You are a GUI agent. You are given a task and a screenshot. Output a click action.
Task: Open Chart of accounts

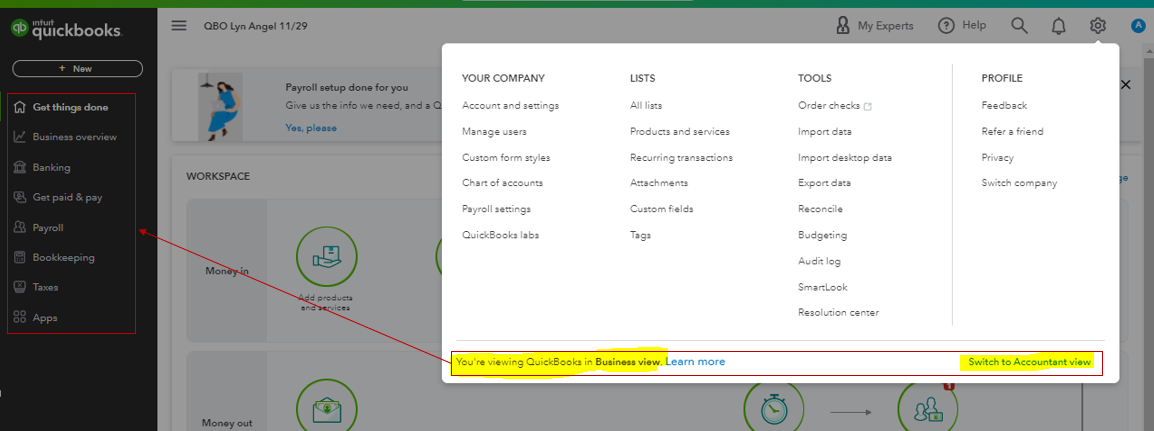click(x=503, y=182)
